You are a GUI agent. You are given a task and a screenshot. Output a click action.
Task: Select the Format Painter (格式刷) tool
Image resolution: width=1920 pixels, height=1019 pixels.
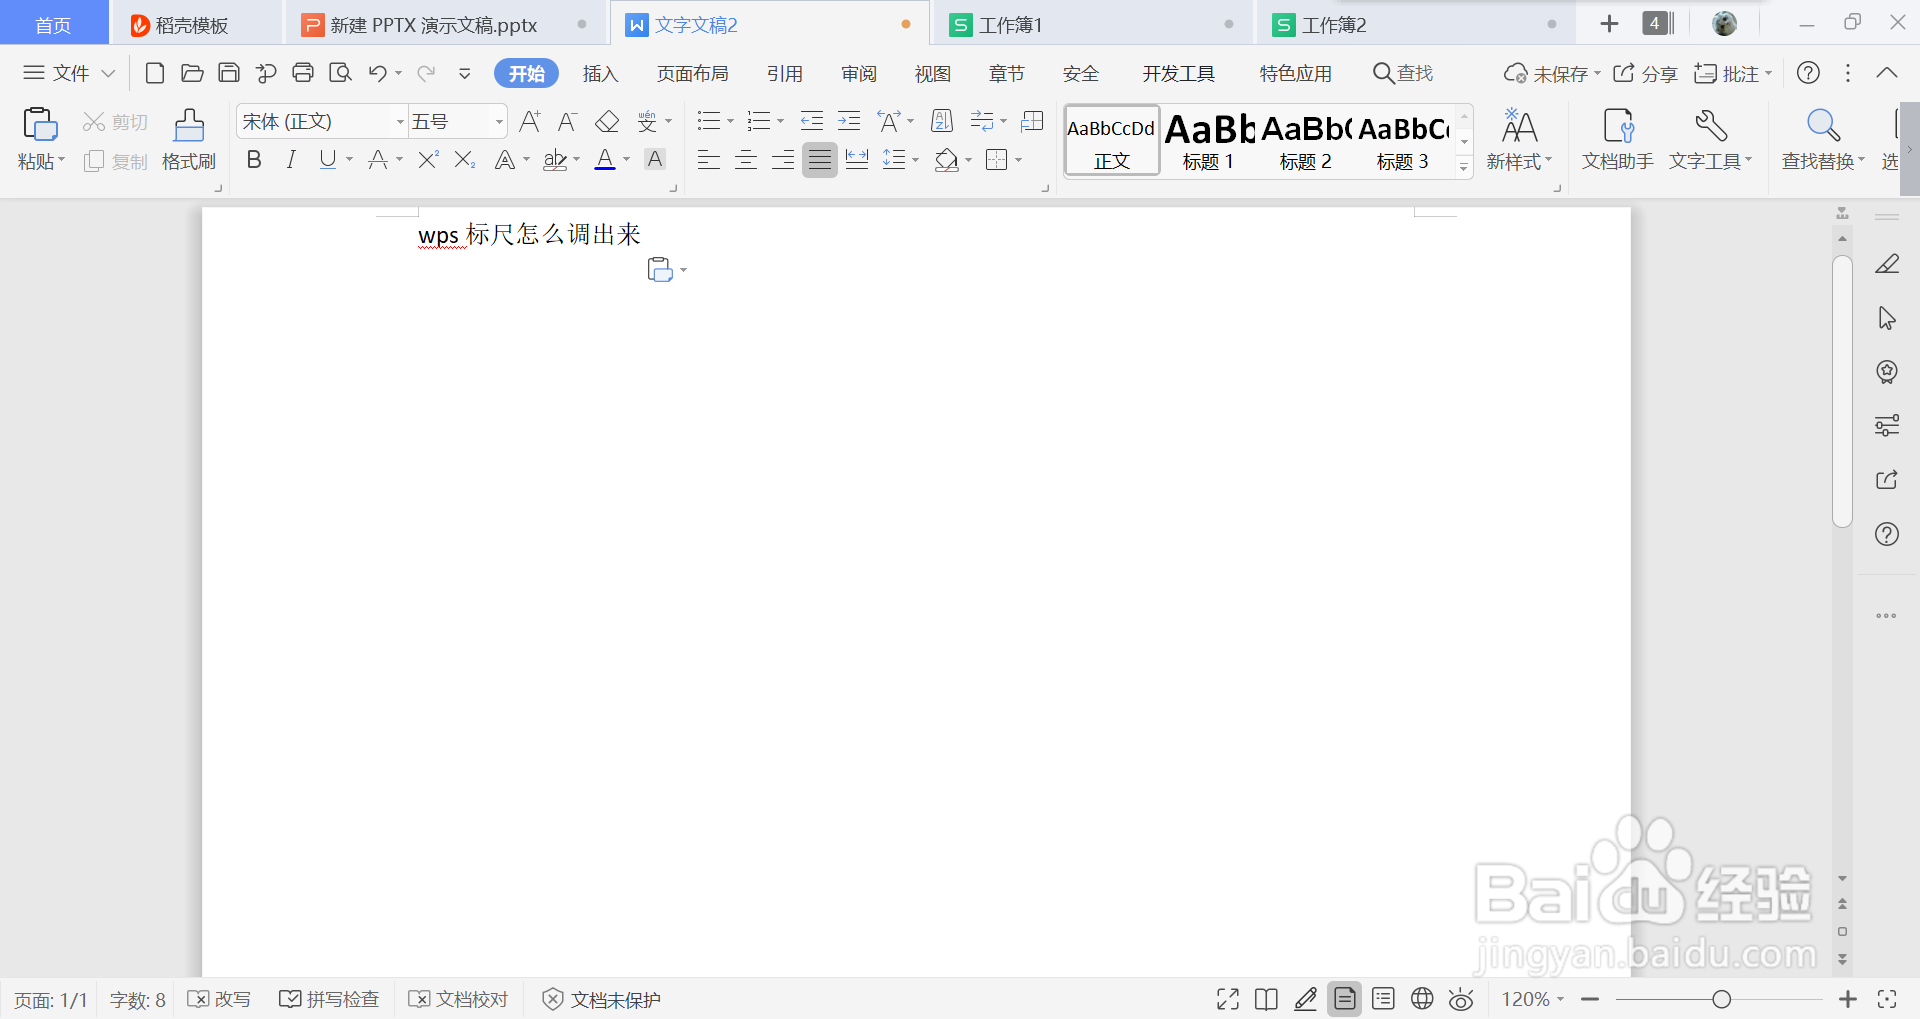188,138
